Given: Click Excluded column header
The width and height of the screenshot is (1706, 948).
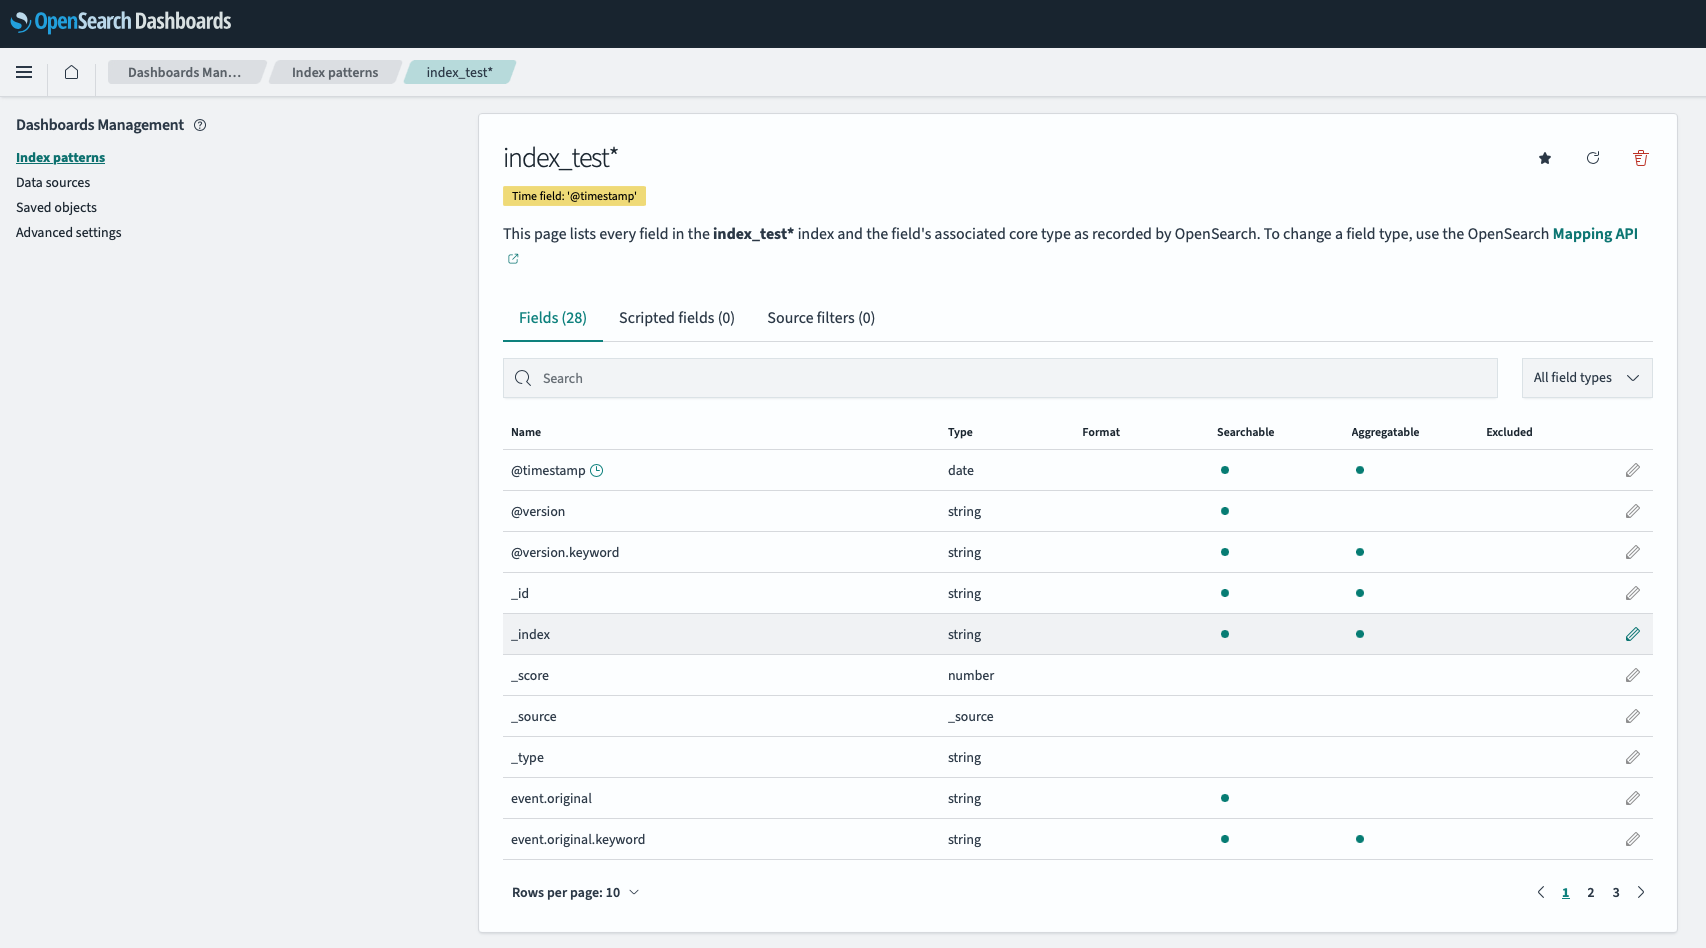Looking at the screenshot, I should 1509,432.
